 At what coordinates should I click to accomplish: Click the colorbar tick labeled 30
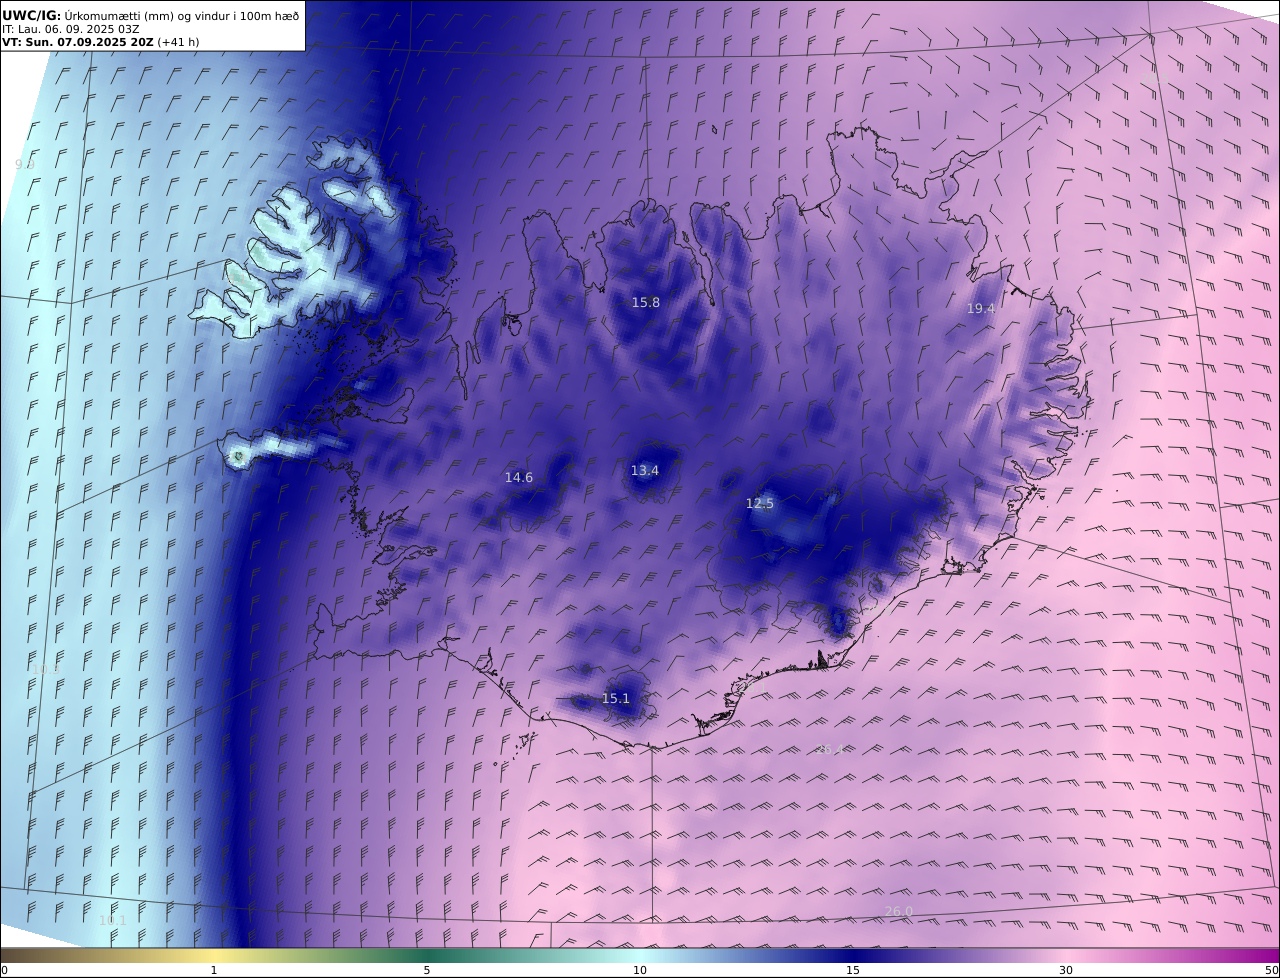[x=1066, y=970]
